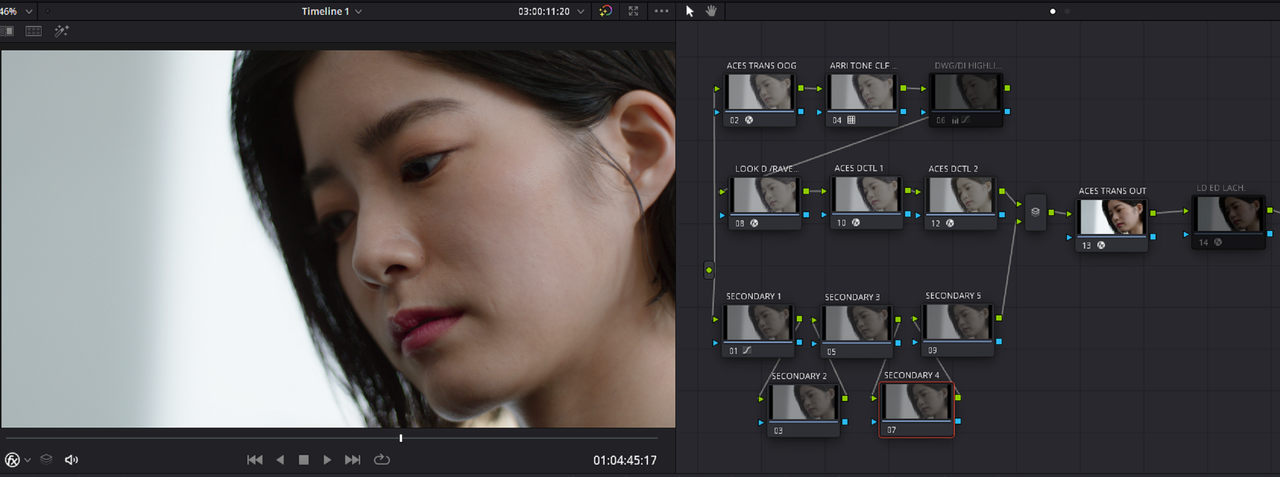Click the OFX badge on node 13
1280x477 pixels.
click(1102, 244)
